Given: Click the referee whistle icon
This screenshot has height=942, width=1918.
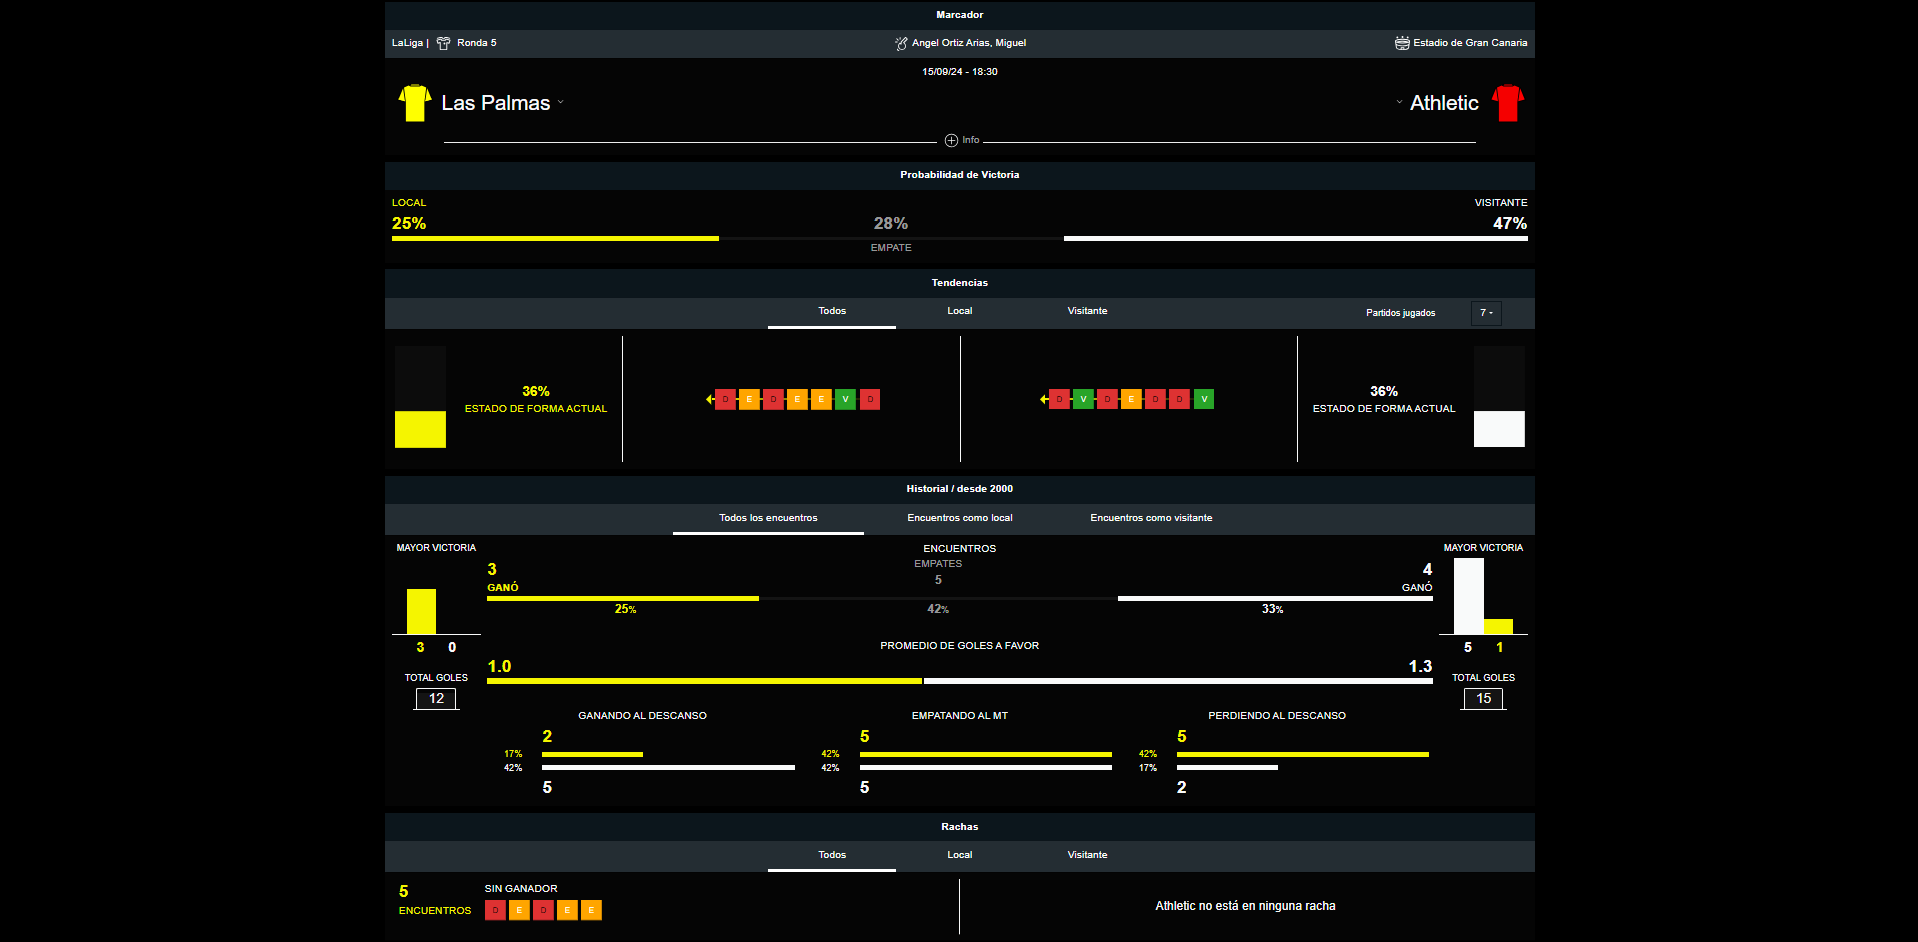Looking at the screenshot, I should point(901,43).
